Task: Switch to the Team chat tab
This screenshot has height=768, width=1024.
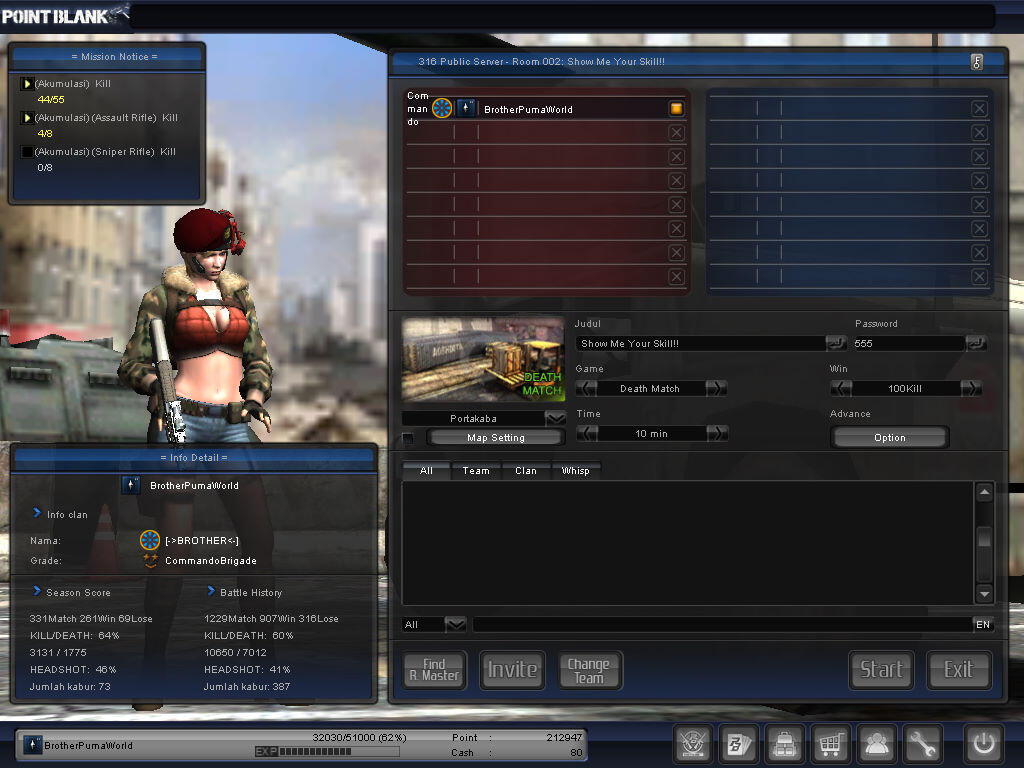Action: 476,471
